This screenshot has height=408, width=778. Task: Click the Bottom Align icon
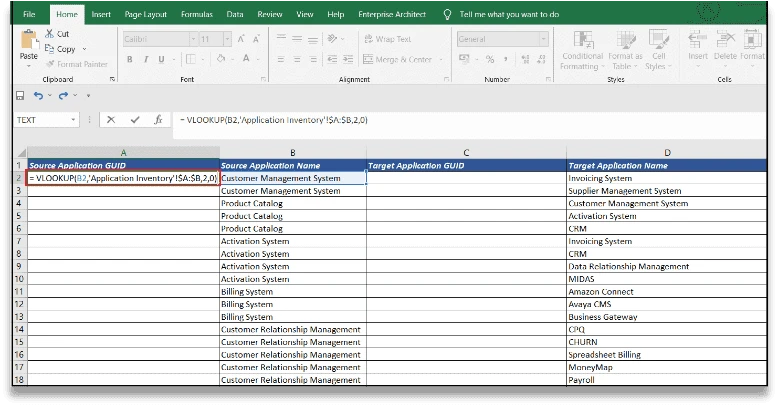[313, 39]
